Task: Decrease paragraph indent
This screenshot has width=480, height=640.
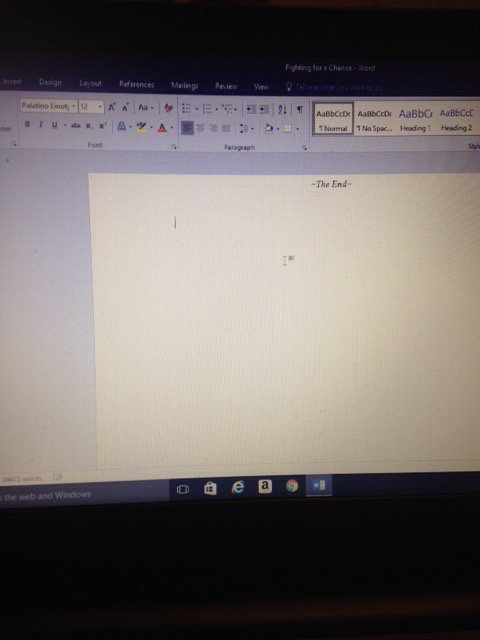Action: 251,109
